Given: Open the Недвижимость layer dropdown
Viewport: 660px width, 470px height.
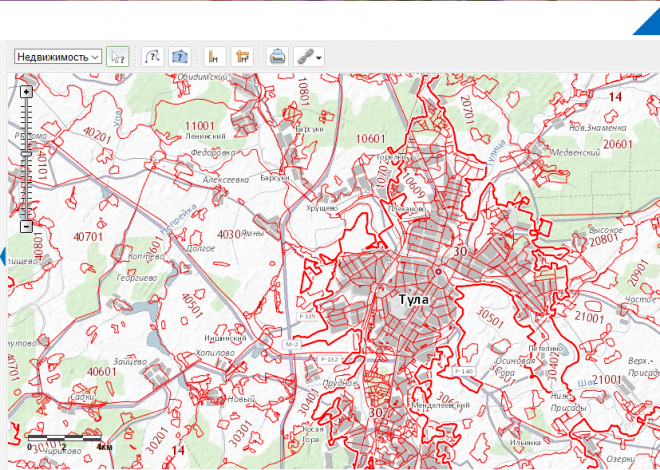Looking at the screenshot, I should [x=58, y=57].
